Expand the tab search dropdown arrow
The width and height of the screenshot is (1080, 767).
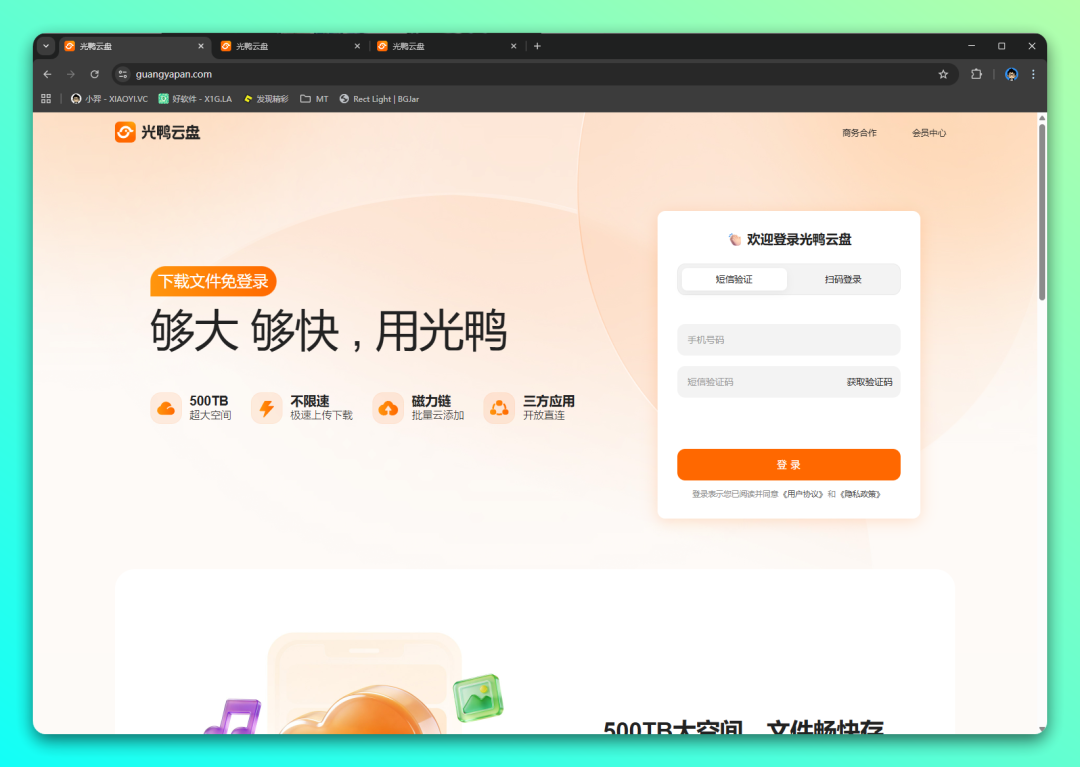pos(46,46)
